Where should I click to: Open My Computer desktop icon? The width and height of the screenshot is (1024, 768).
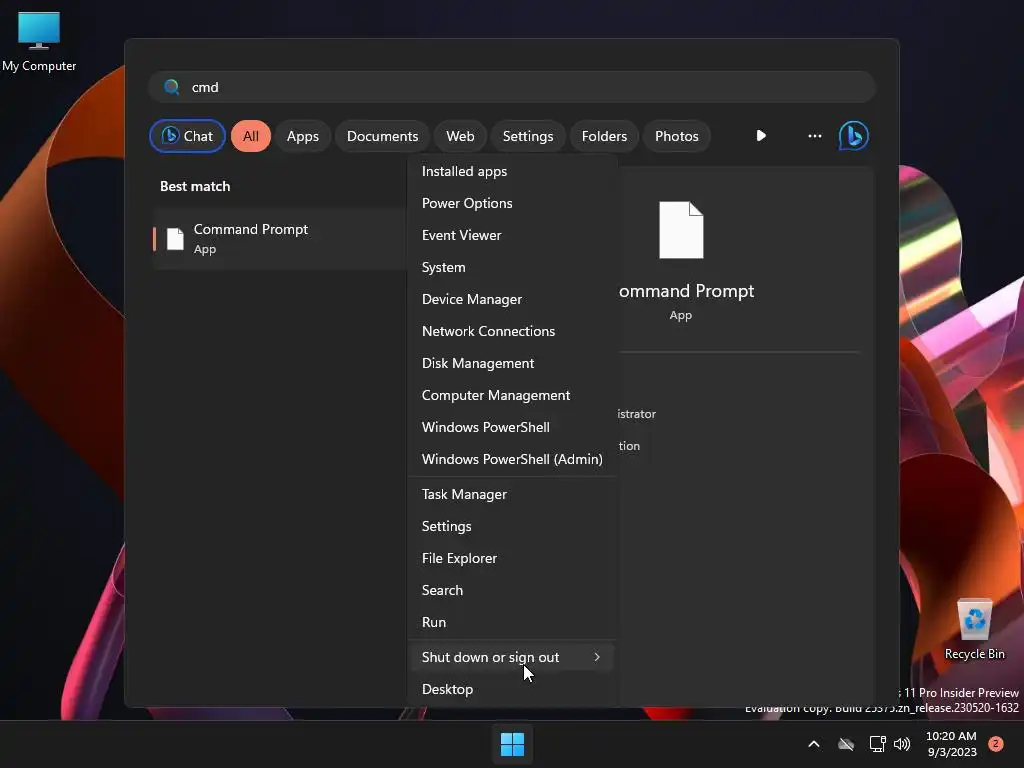[39, 41]
